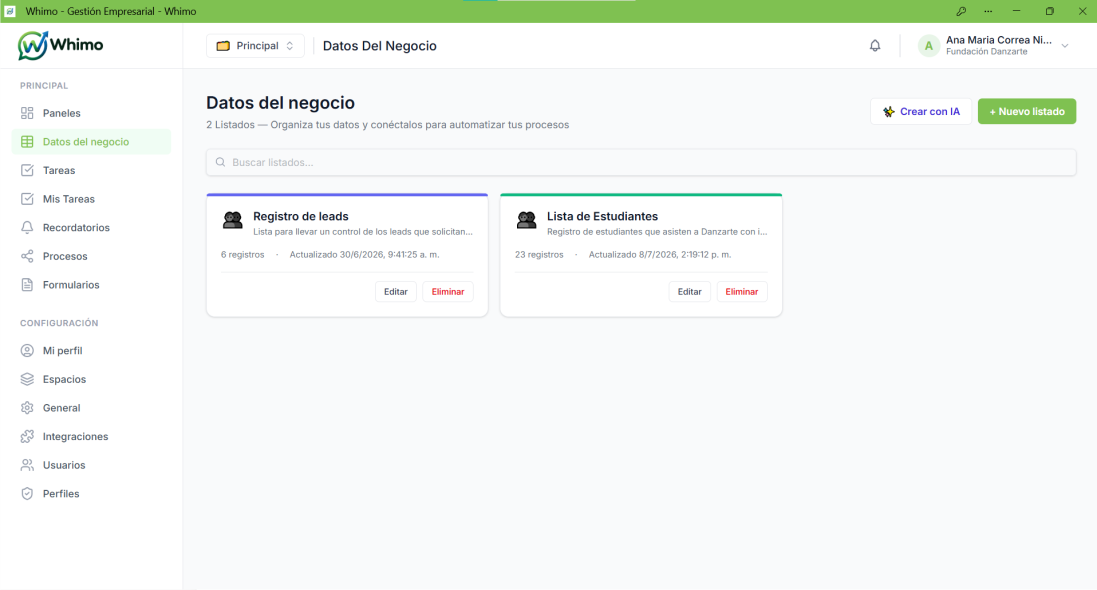Open Formularios section

[92, 285]
